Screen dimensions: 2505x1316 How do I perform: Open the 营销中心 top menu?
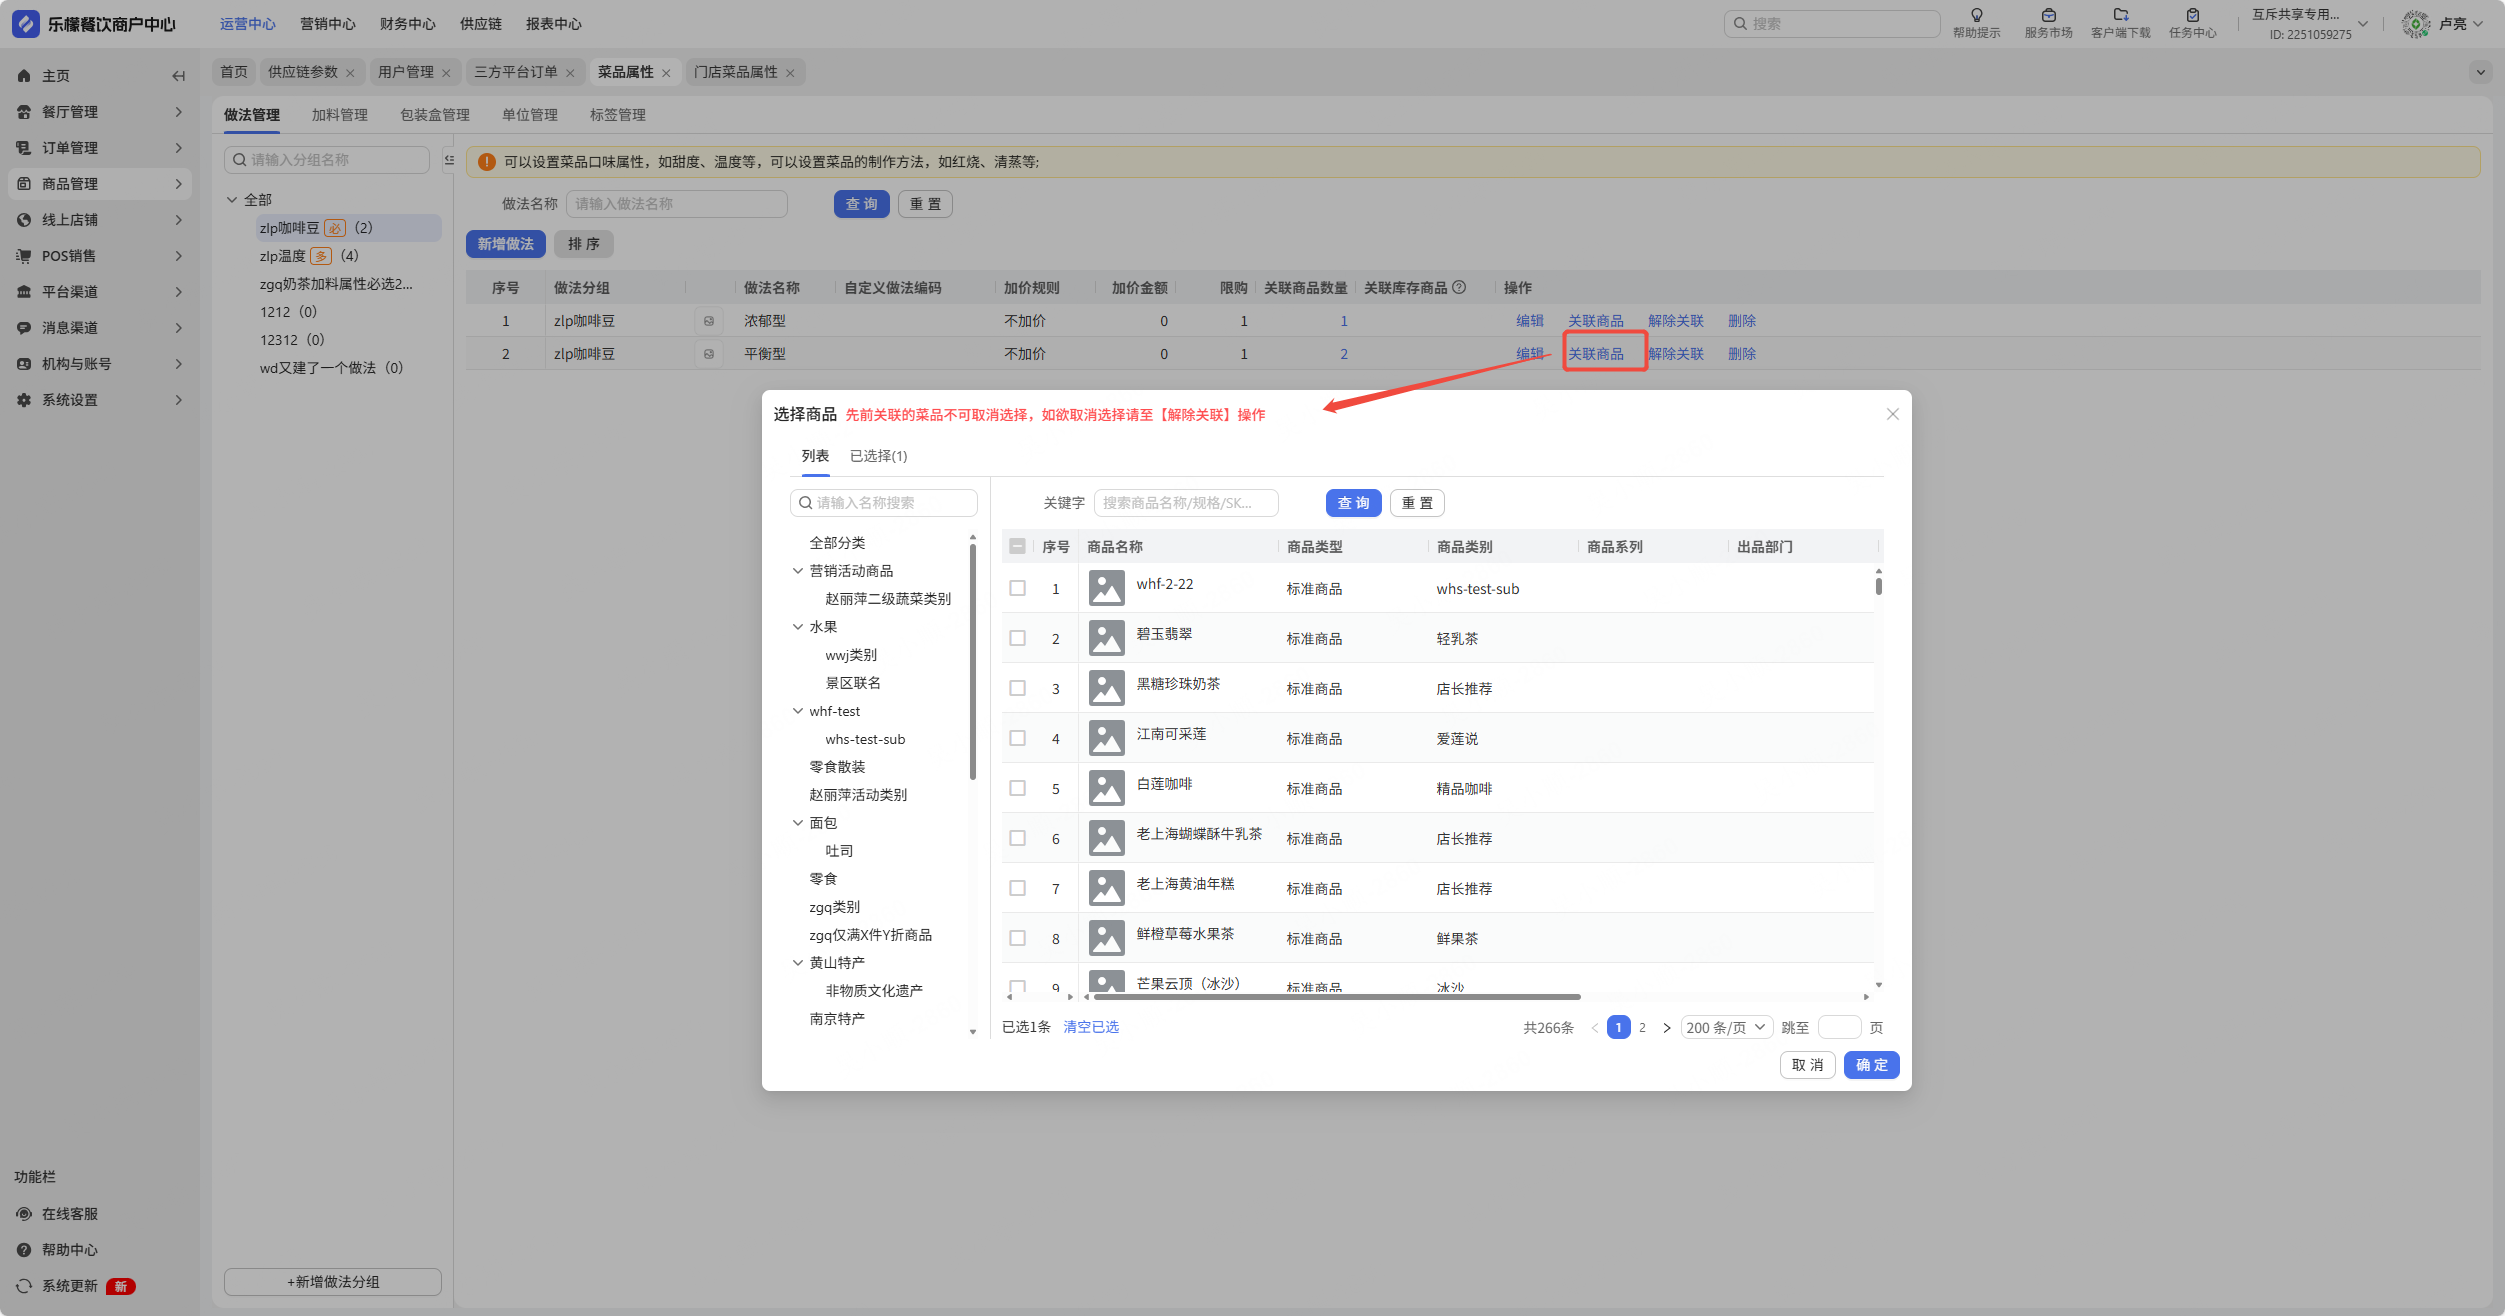coord(327,24)
